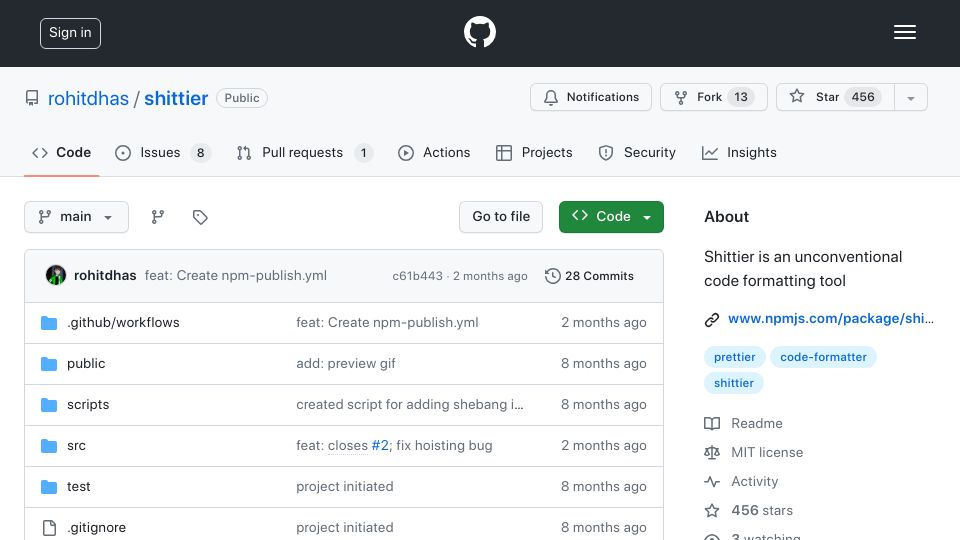Click the Public visibility badge
960x540 pixels.
pos(242,98)
